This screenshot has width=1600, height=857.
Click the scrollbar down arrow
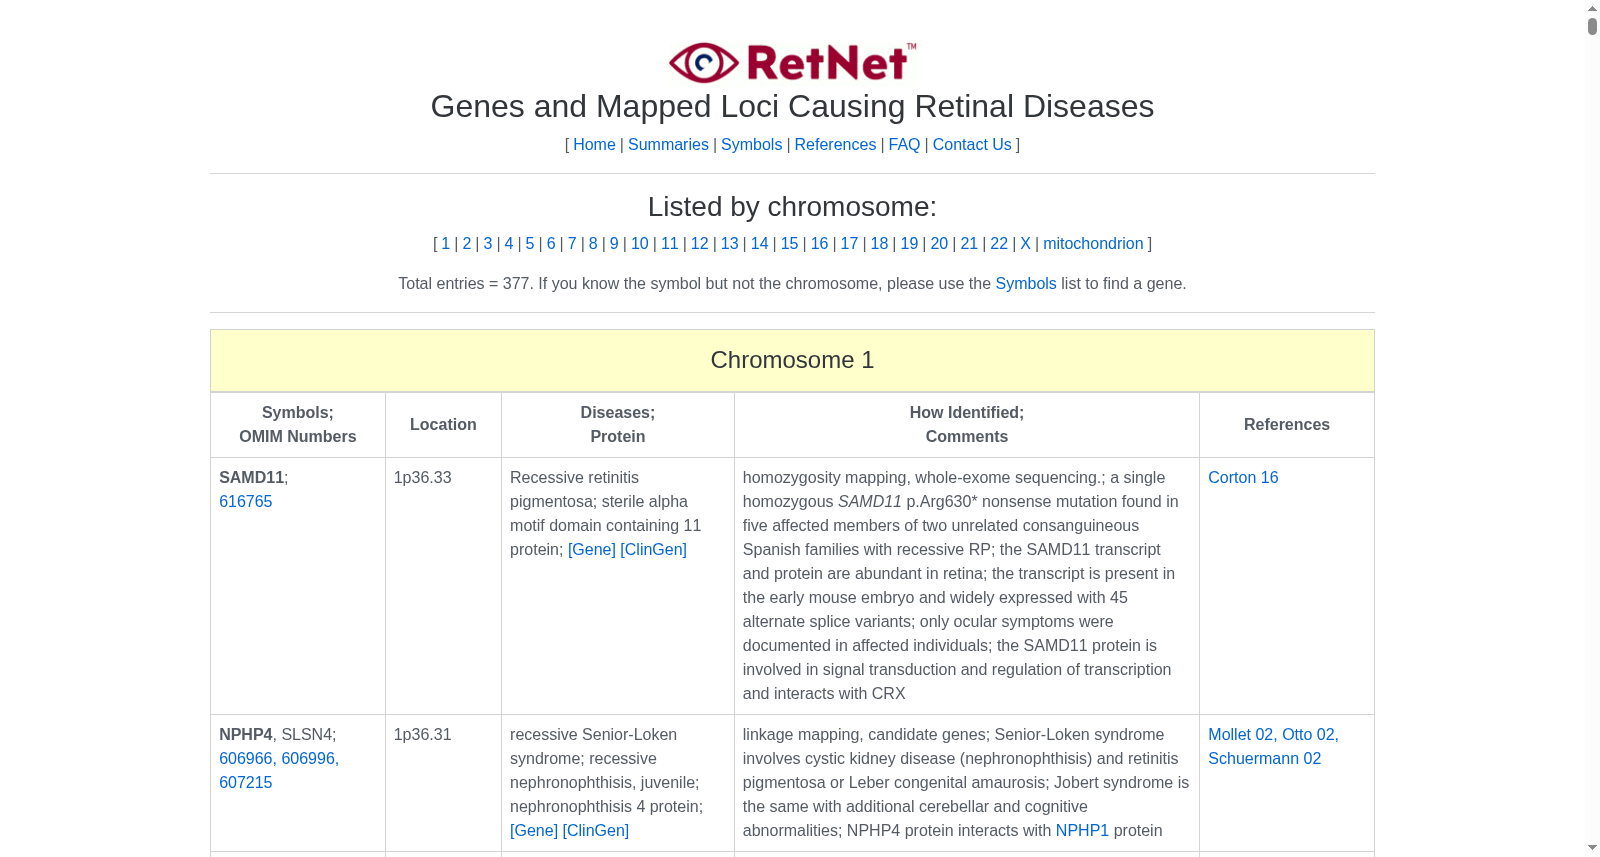point(1592,848)
